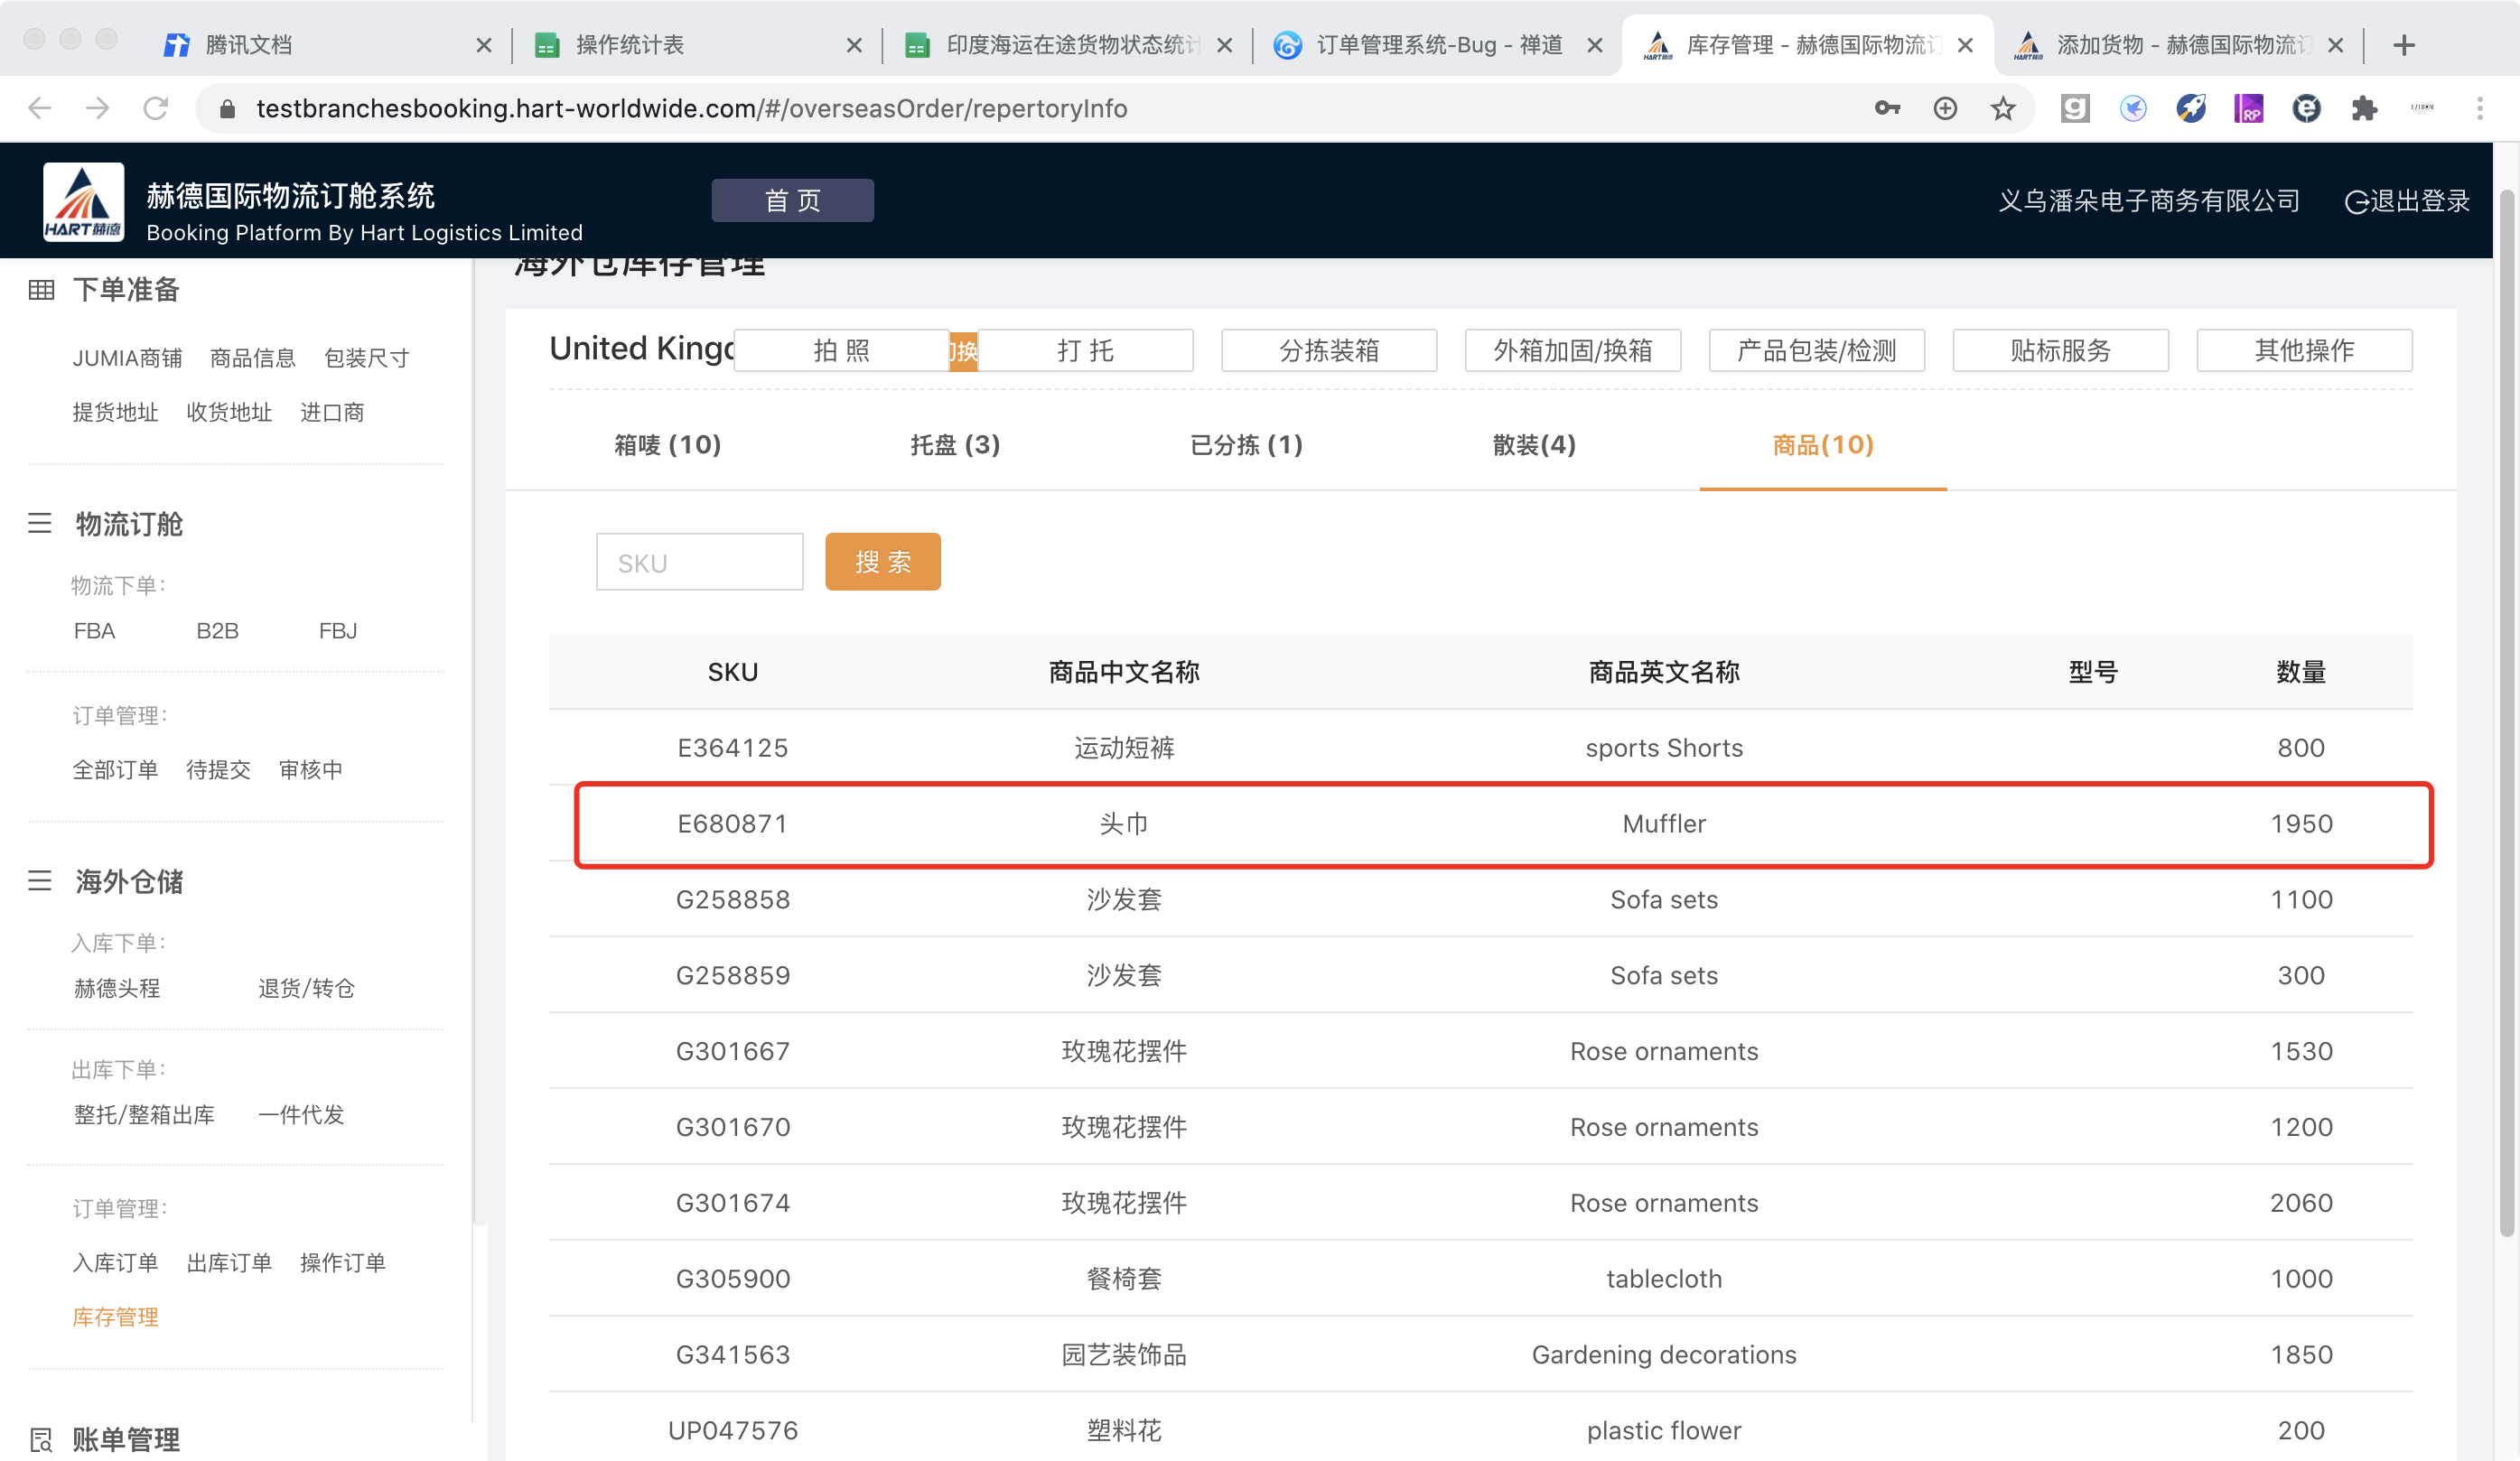The image size is (2520, 1461).
Task: Open 全部订单 in sidebar
Action: click(x=115, y=769)
